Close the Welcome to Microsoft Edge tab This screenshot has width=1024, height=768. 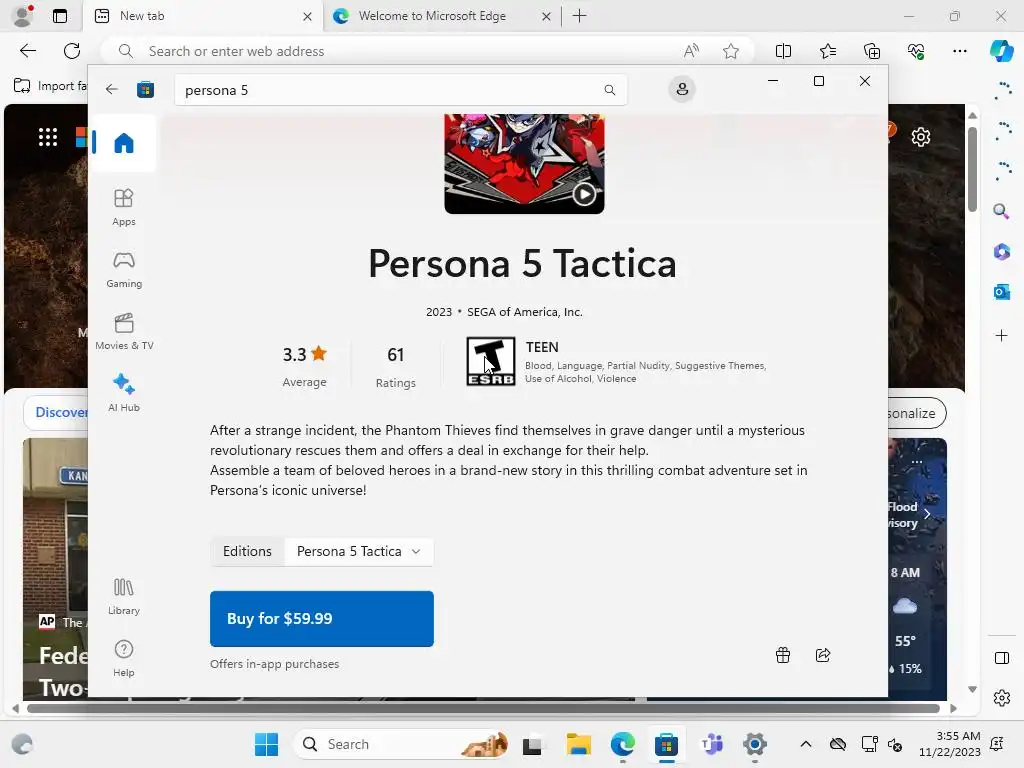click(546, 16)
